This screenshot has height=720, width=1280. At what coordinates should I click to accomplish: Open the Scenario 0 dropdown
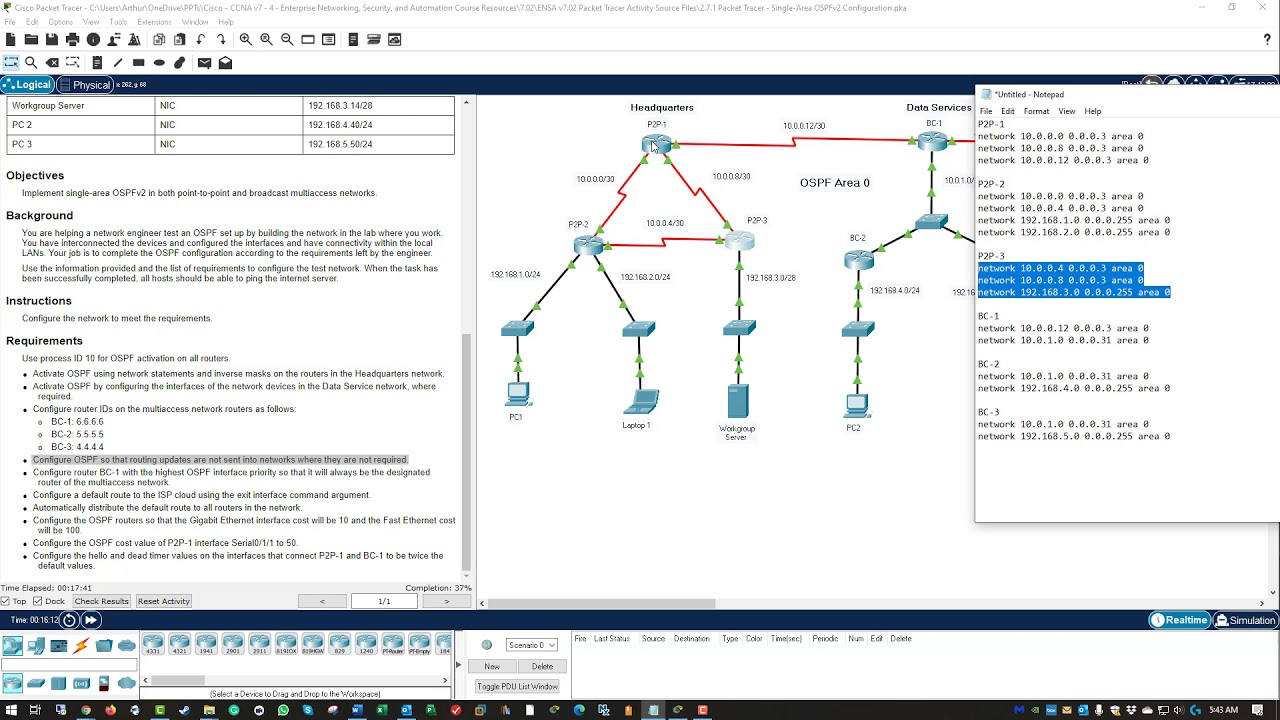(532, 645)
